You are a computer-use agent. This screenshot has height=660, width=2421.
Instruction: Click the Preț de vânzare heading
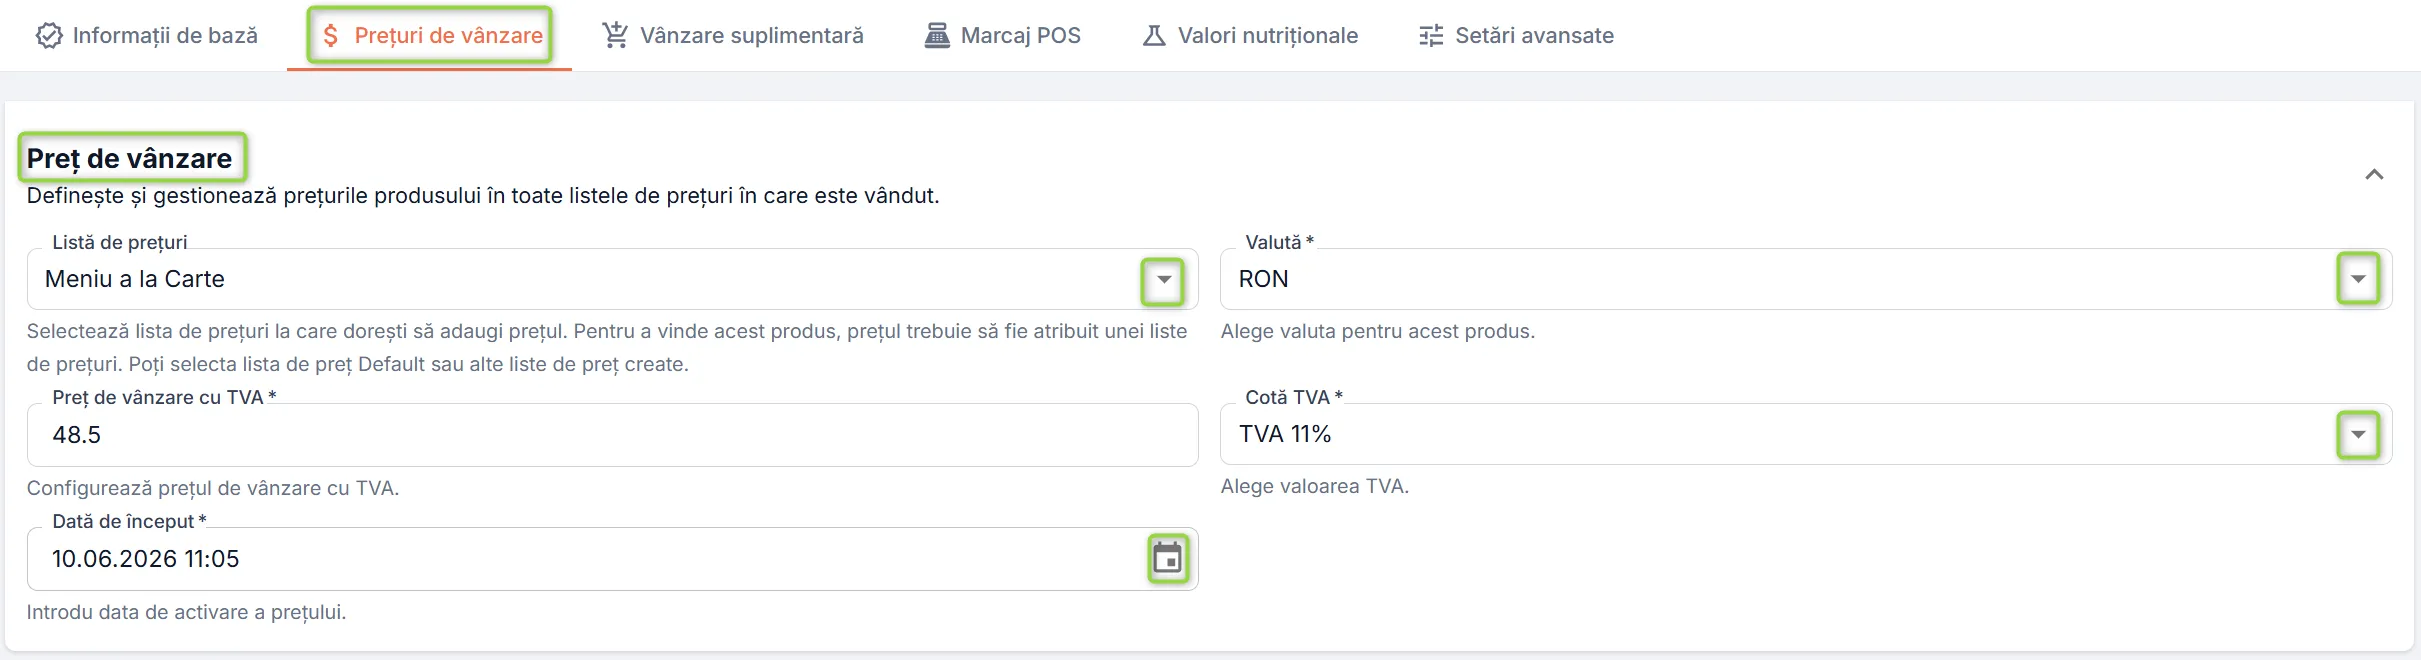pos(129,158)
